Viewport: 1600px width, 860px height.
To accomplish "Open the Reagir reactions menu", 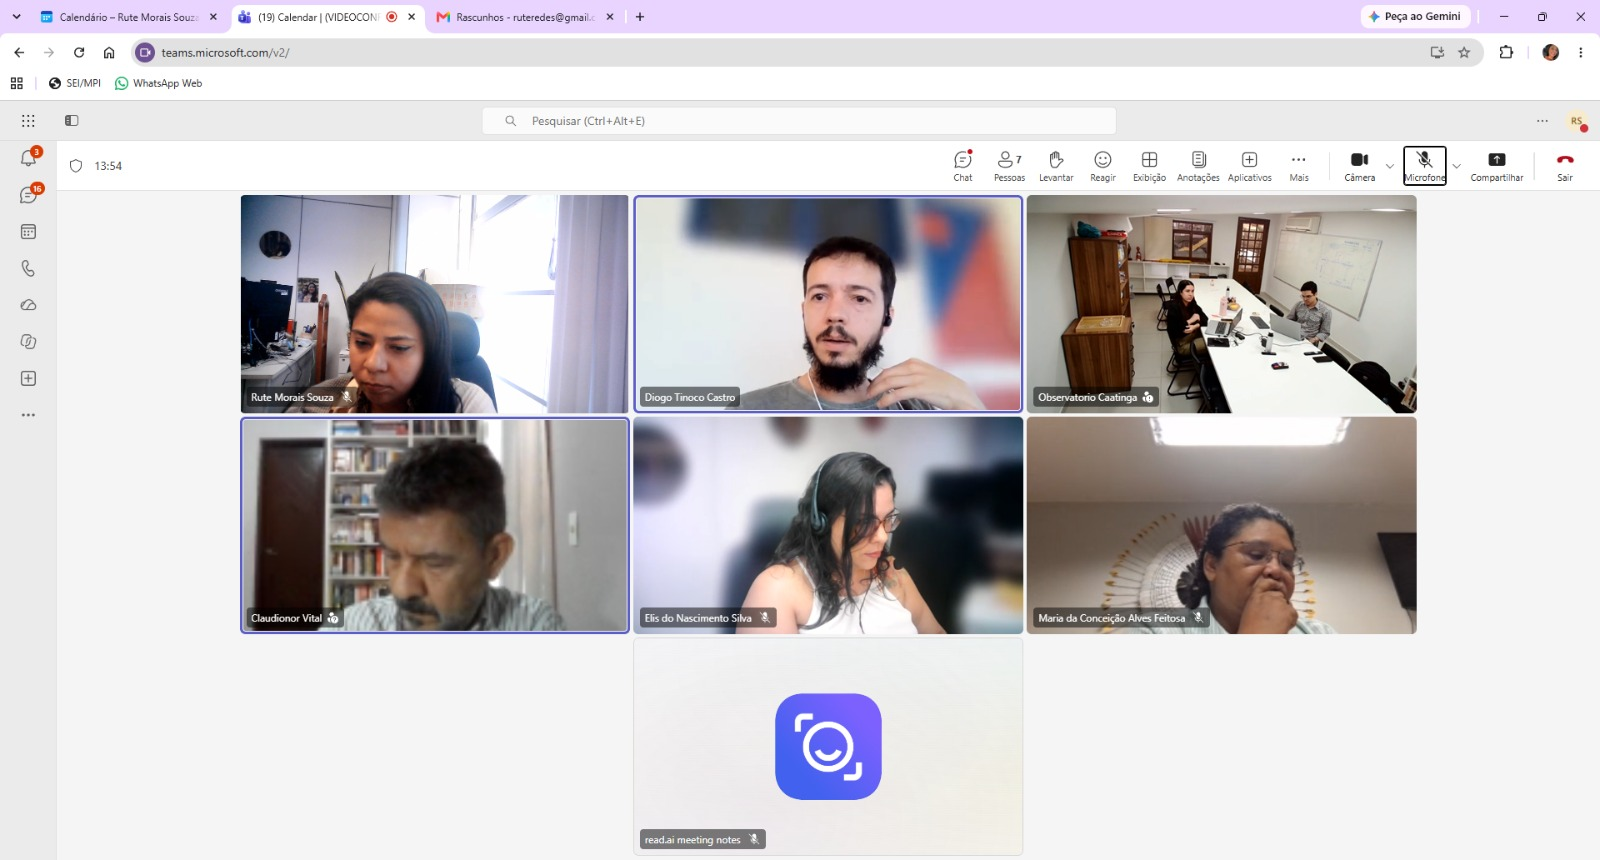I will coord(1103,166).
